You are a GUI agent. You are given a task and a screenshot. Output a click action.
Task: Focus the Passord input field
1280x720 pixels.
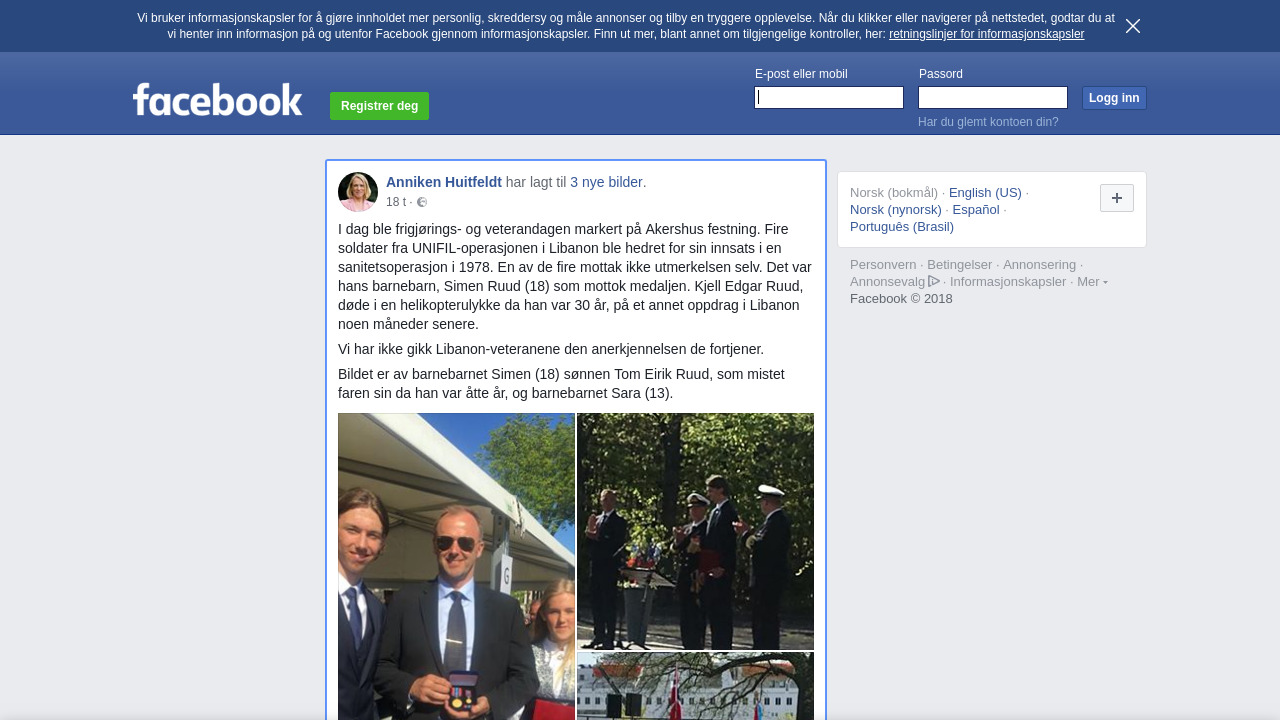(x=993, y=97)
